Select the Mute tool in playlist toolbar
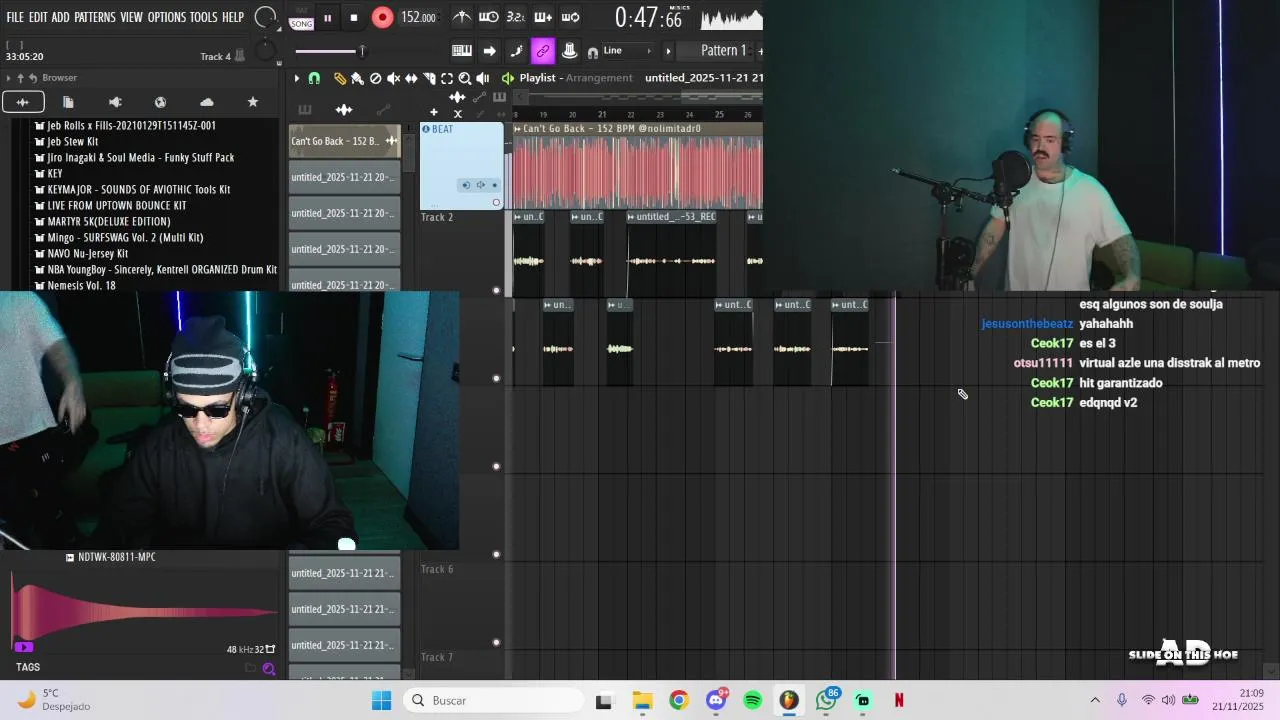This screenshot has width=1280, height=720. [x=393, y=78]
